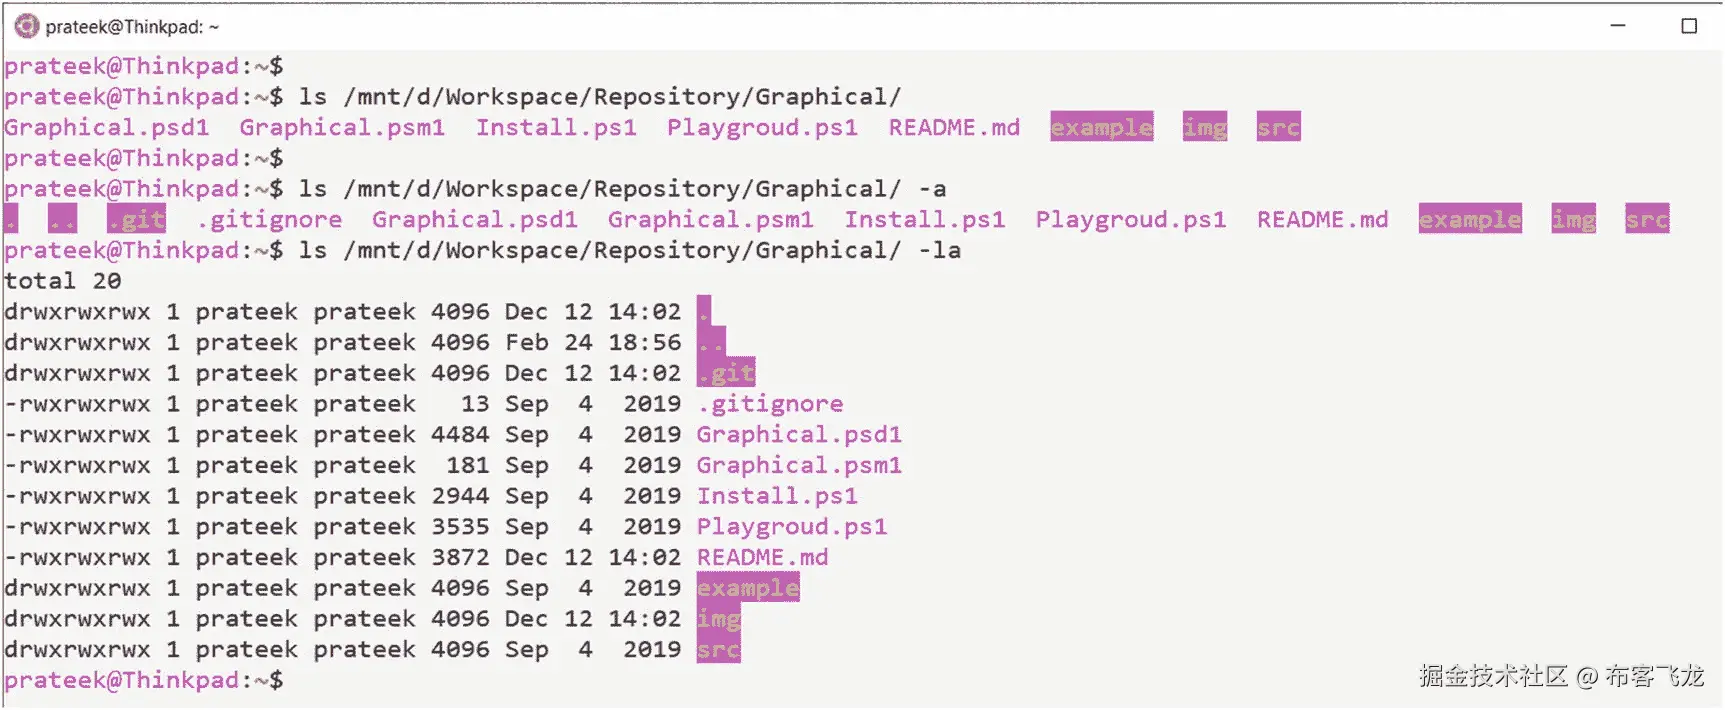Click Graphical.psd1 in the long listing
The image size is (1725, 710).
(799, 434)
